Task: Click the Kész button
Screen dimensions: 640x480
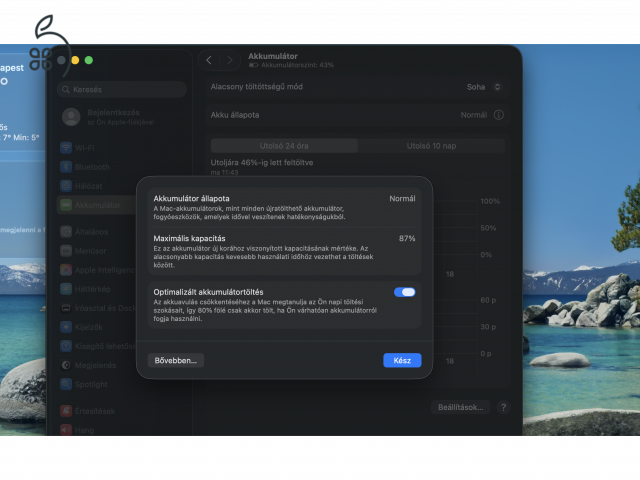Action: [402, 360]
